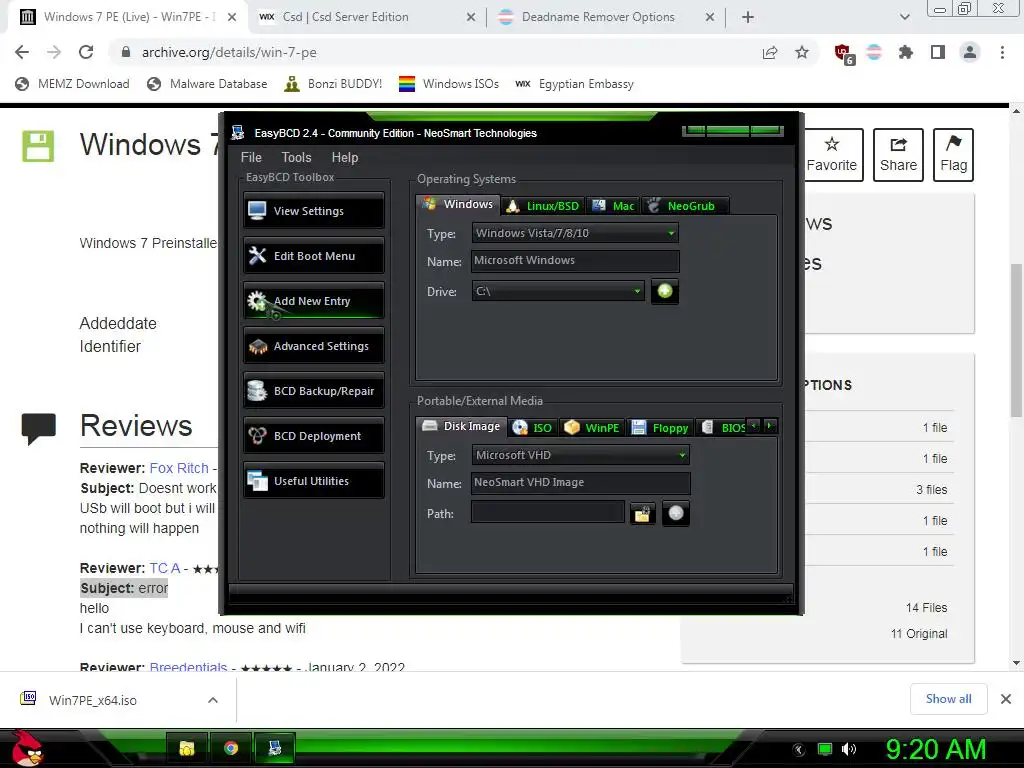
Task: Click the empty Path input field
Action: (547, 512)
